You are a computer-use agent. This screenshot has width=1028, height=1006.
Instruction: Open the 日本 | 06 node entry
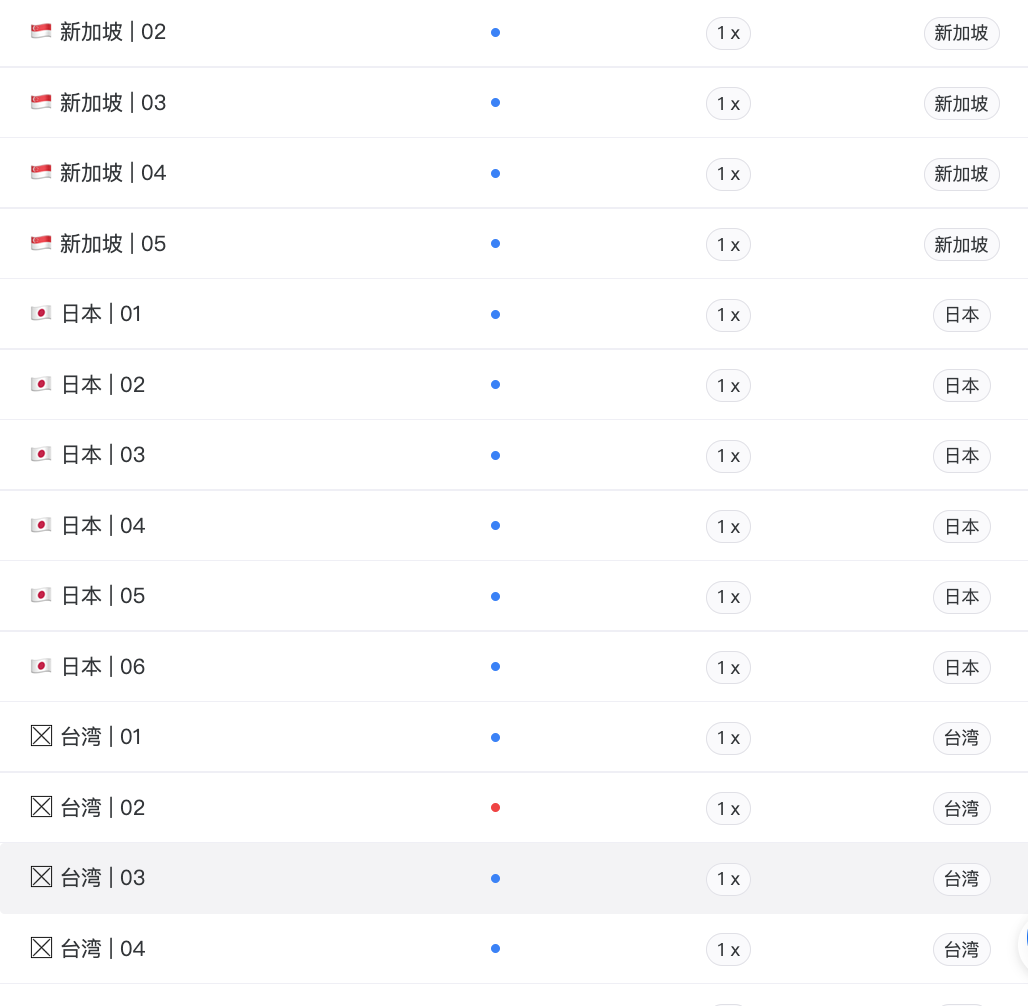[x=514, y=666]
